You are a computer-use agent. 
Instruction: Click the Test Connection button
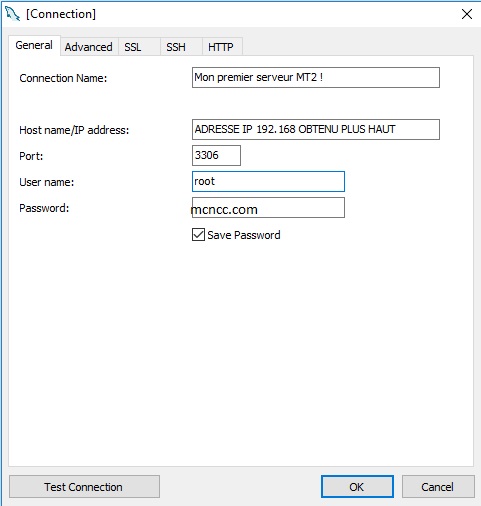[x=84, y=487]
